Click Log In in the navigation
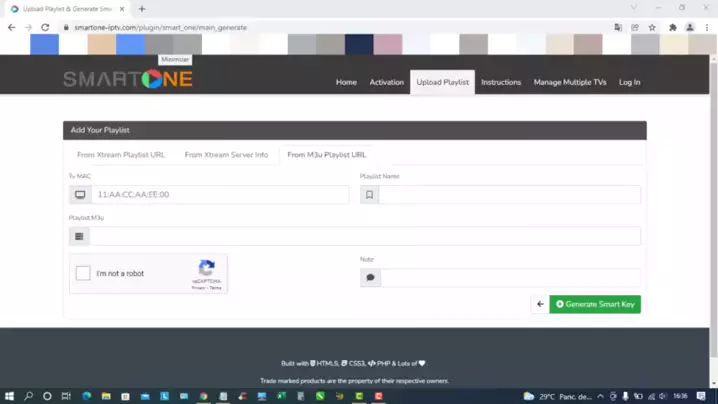The height and width of the screenshot is (404, 718). pyautogui.click(x=630, y=82)
